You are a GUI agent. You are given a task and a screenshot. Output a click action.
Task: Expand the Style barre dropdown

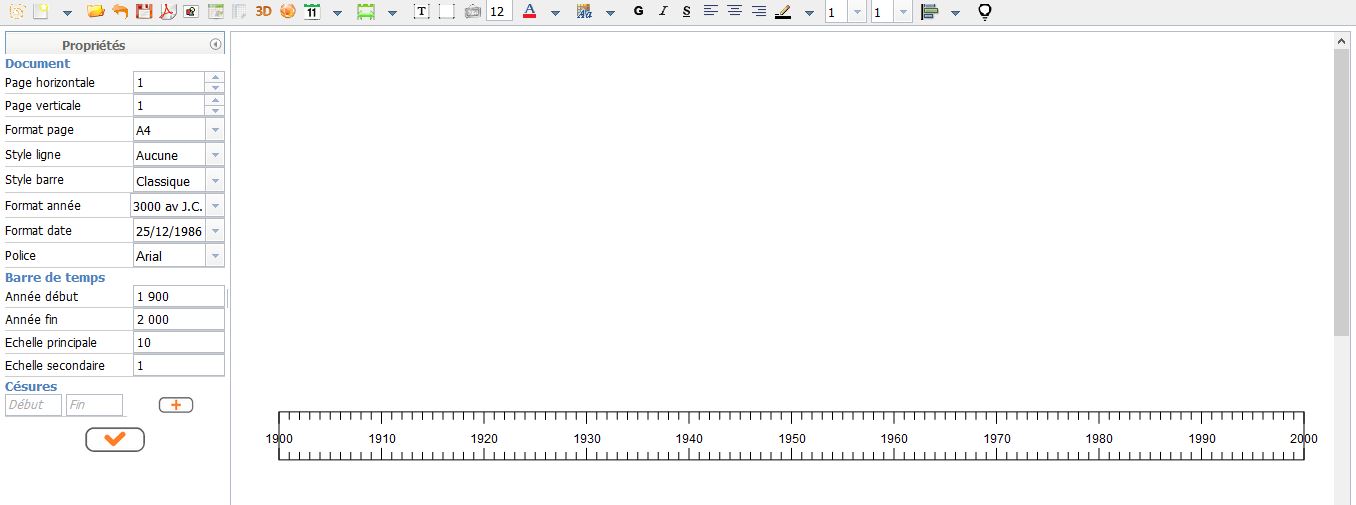tap(215, 181)
